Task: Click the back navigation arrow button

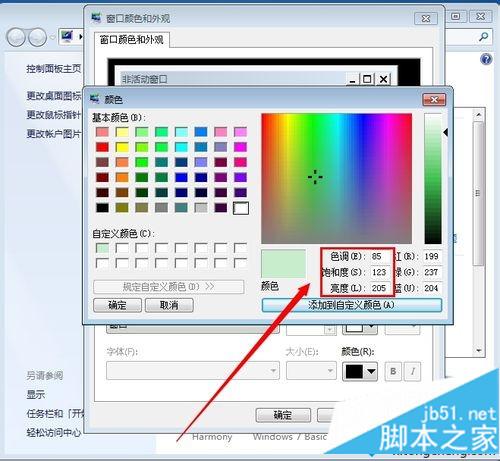Action: pyautogui.click(x=16, y=37)
